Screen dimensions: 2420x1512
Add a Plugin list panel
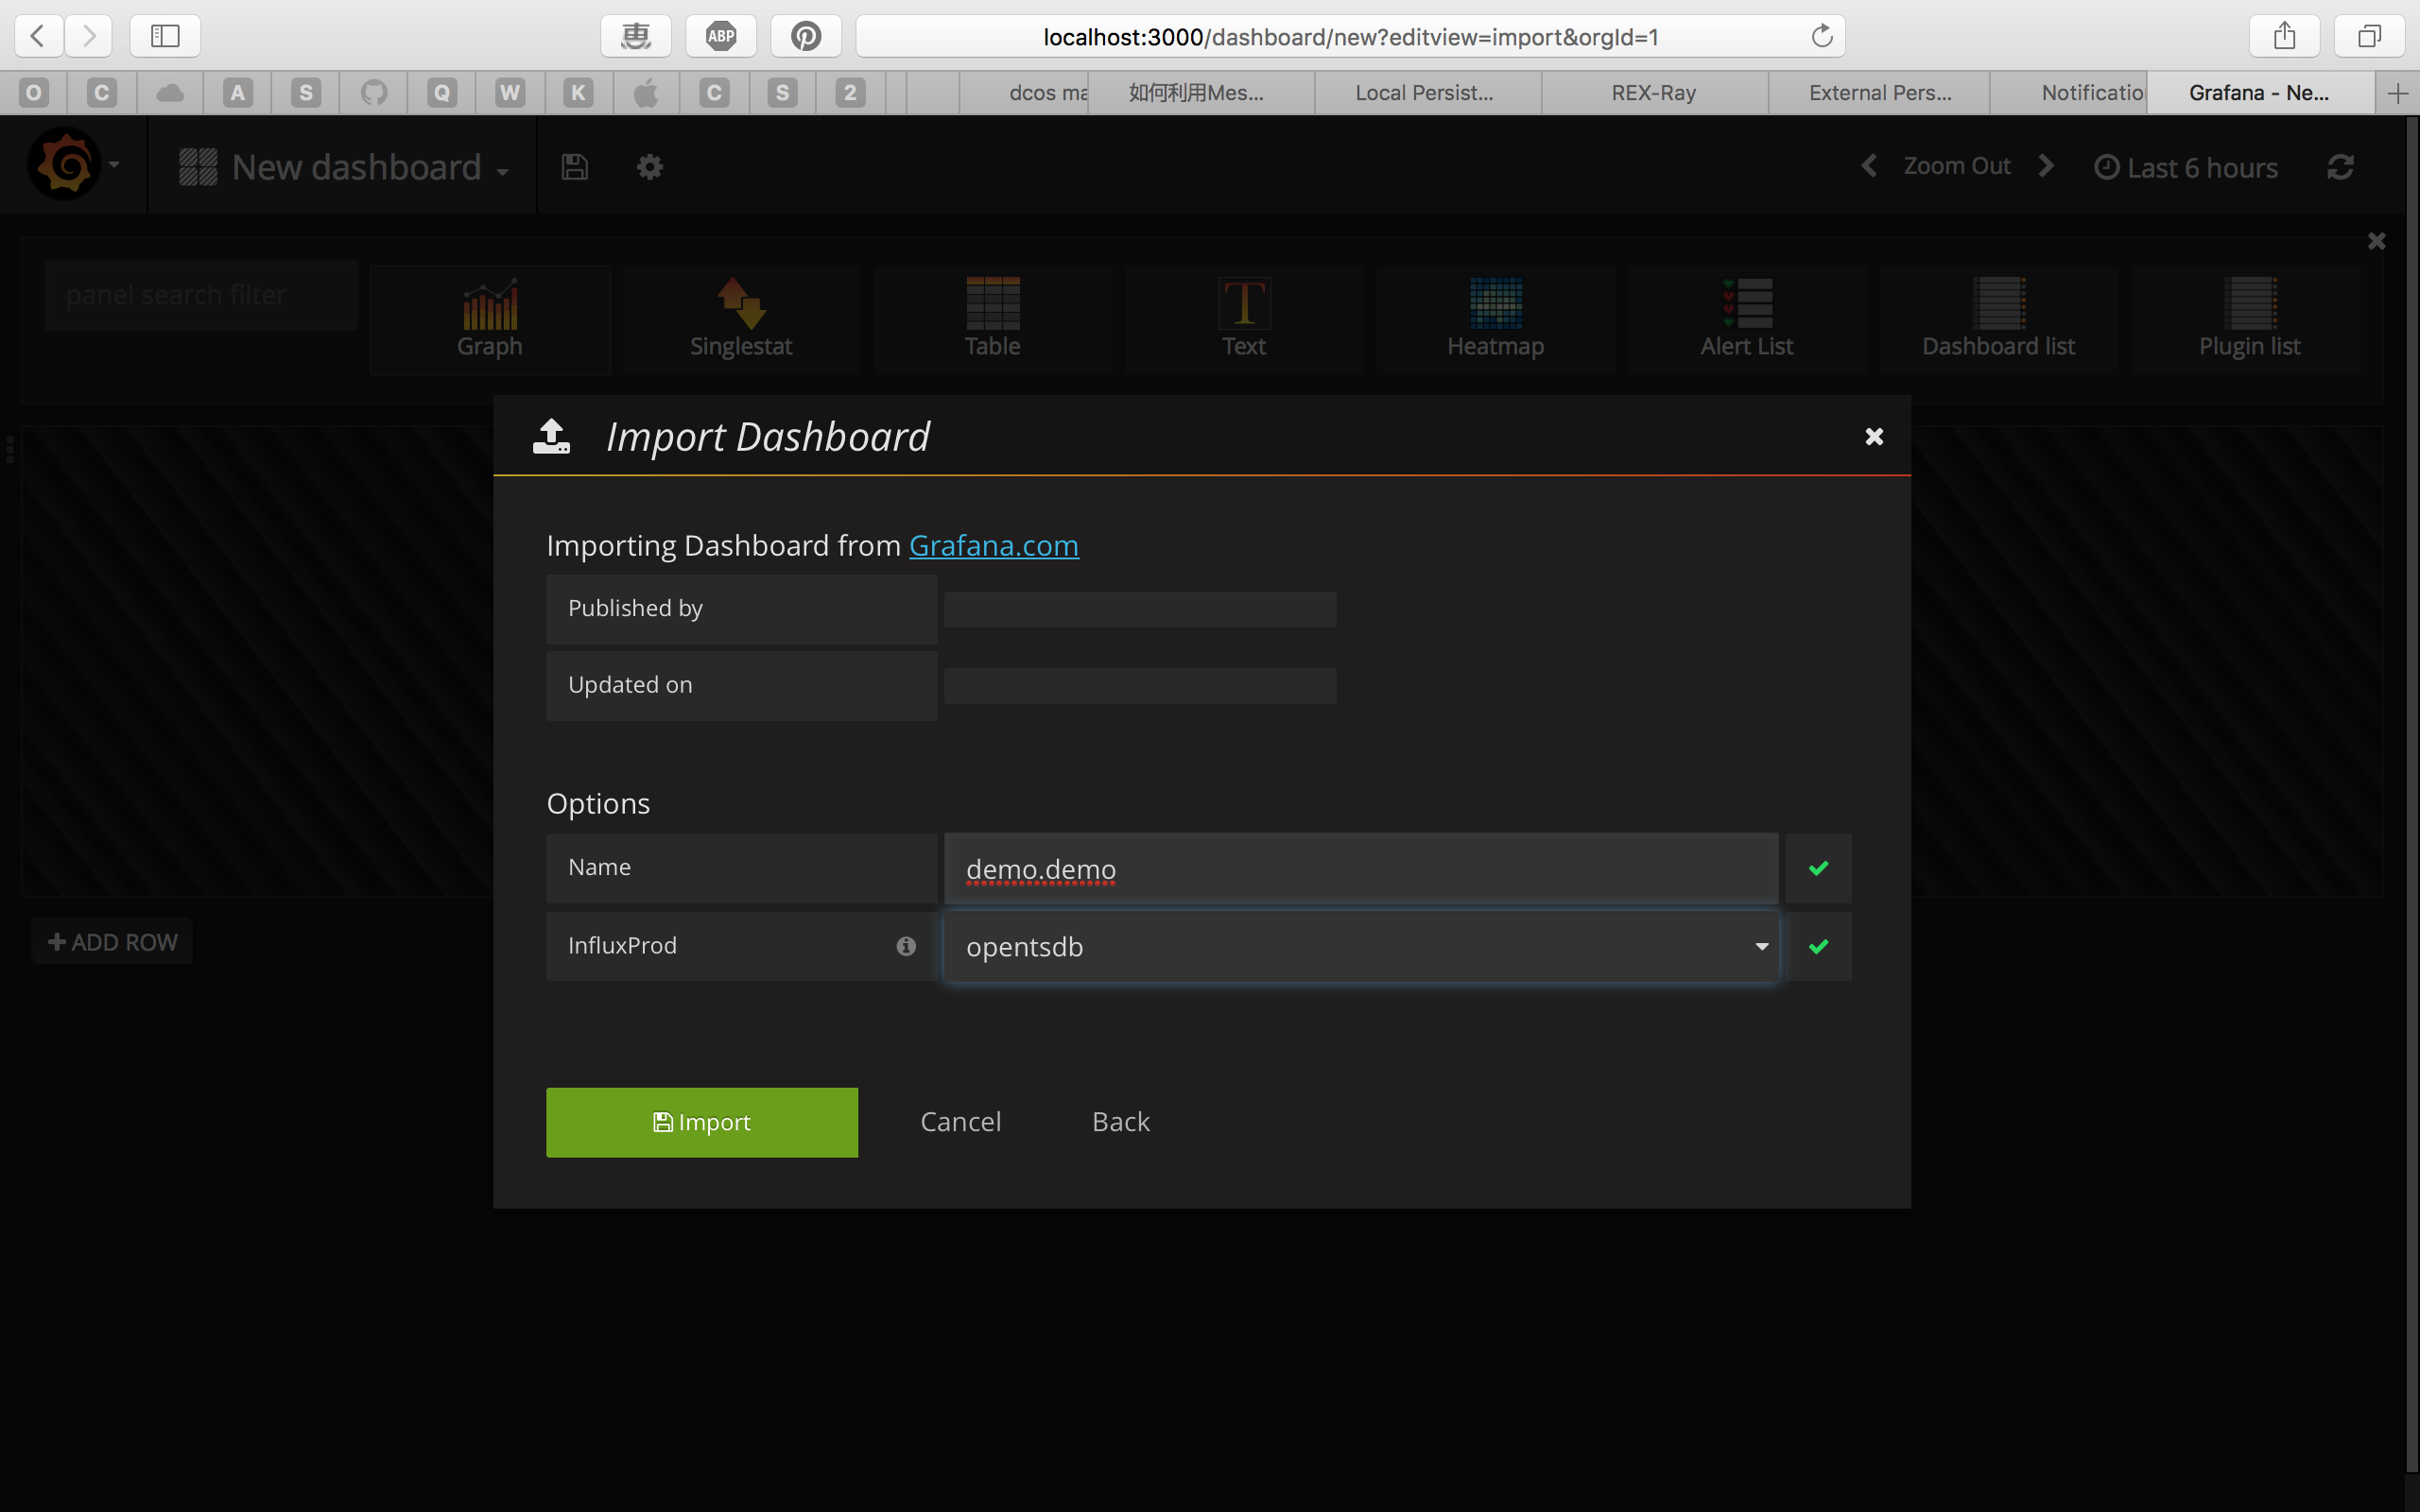point(2249,319)
